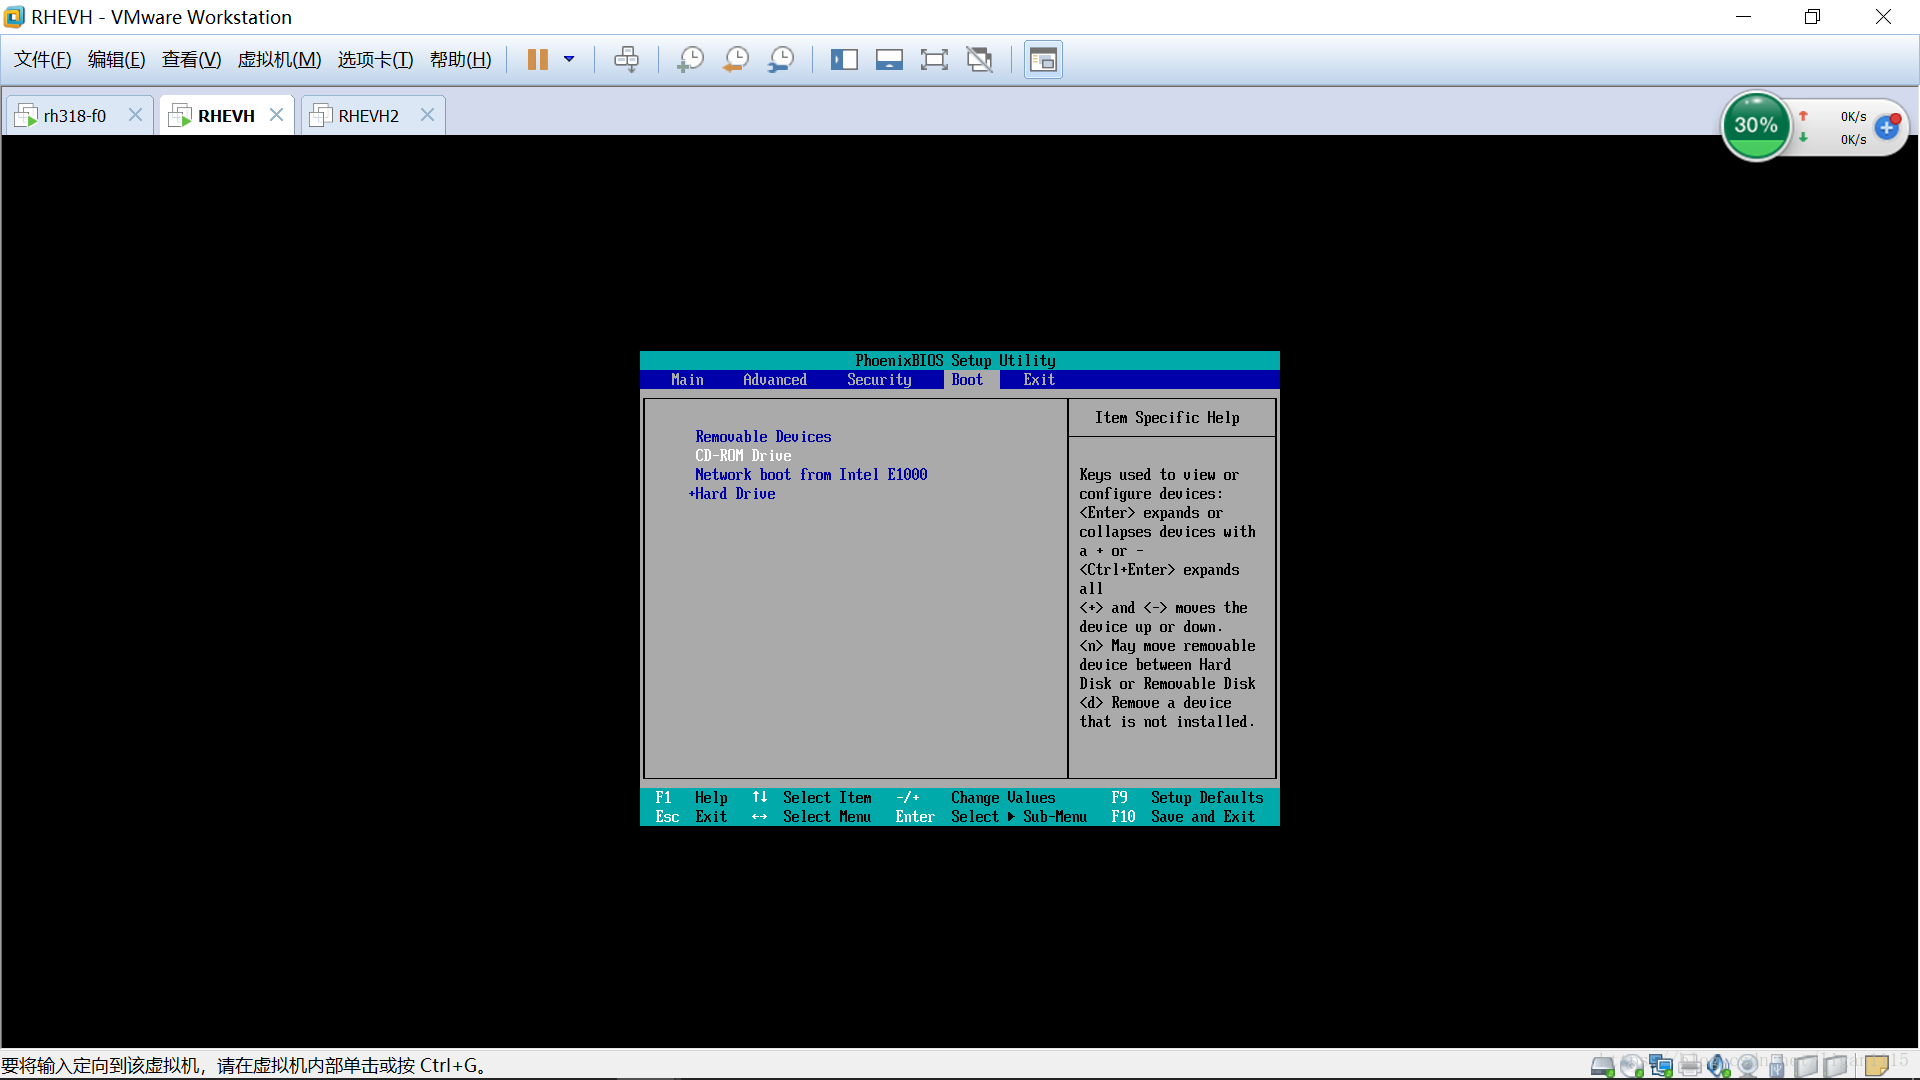This screenshot has height=1080, width=1920.
Task: Click the hard disk status icon
Action: tap(1603, 1066)
